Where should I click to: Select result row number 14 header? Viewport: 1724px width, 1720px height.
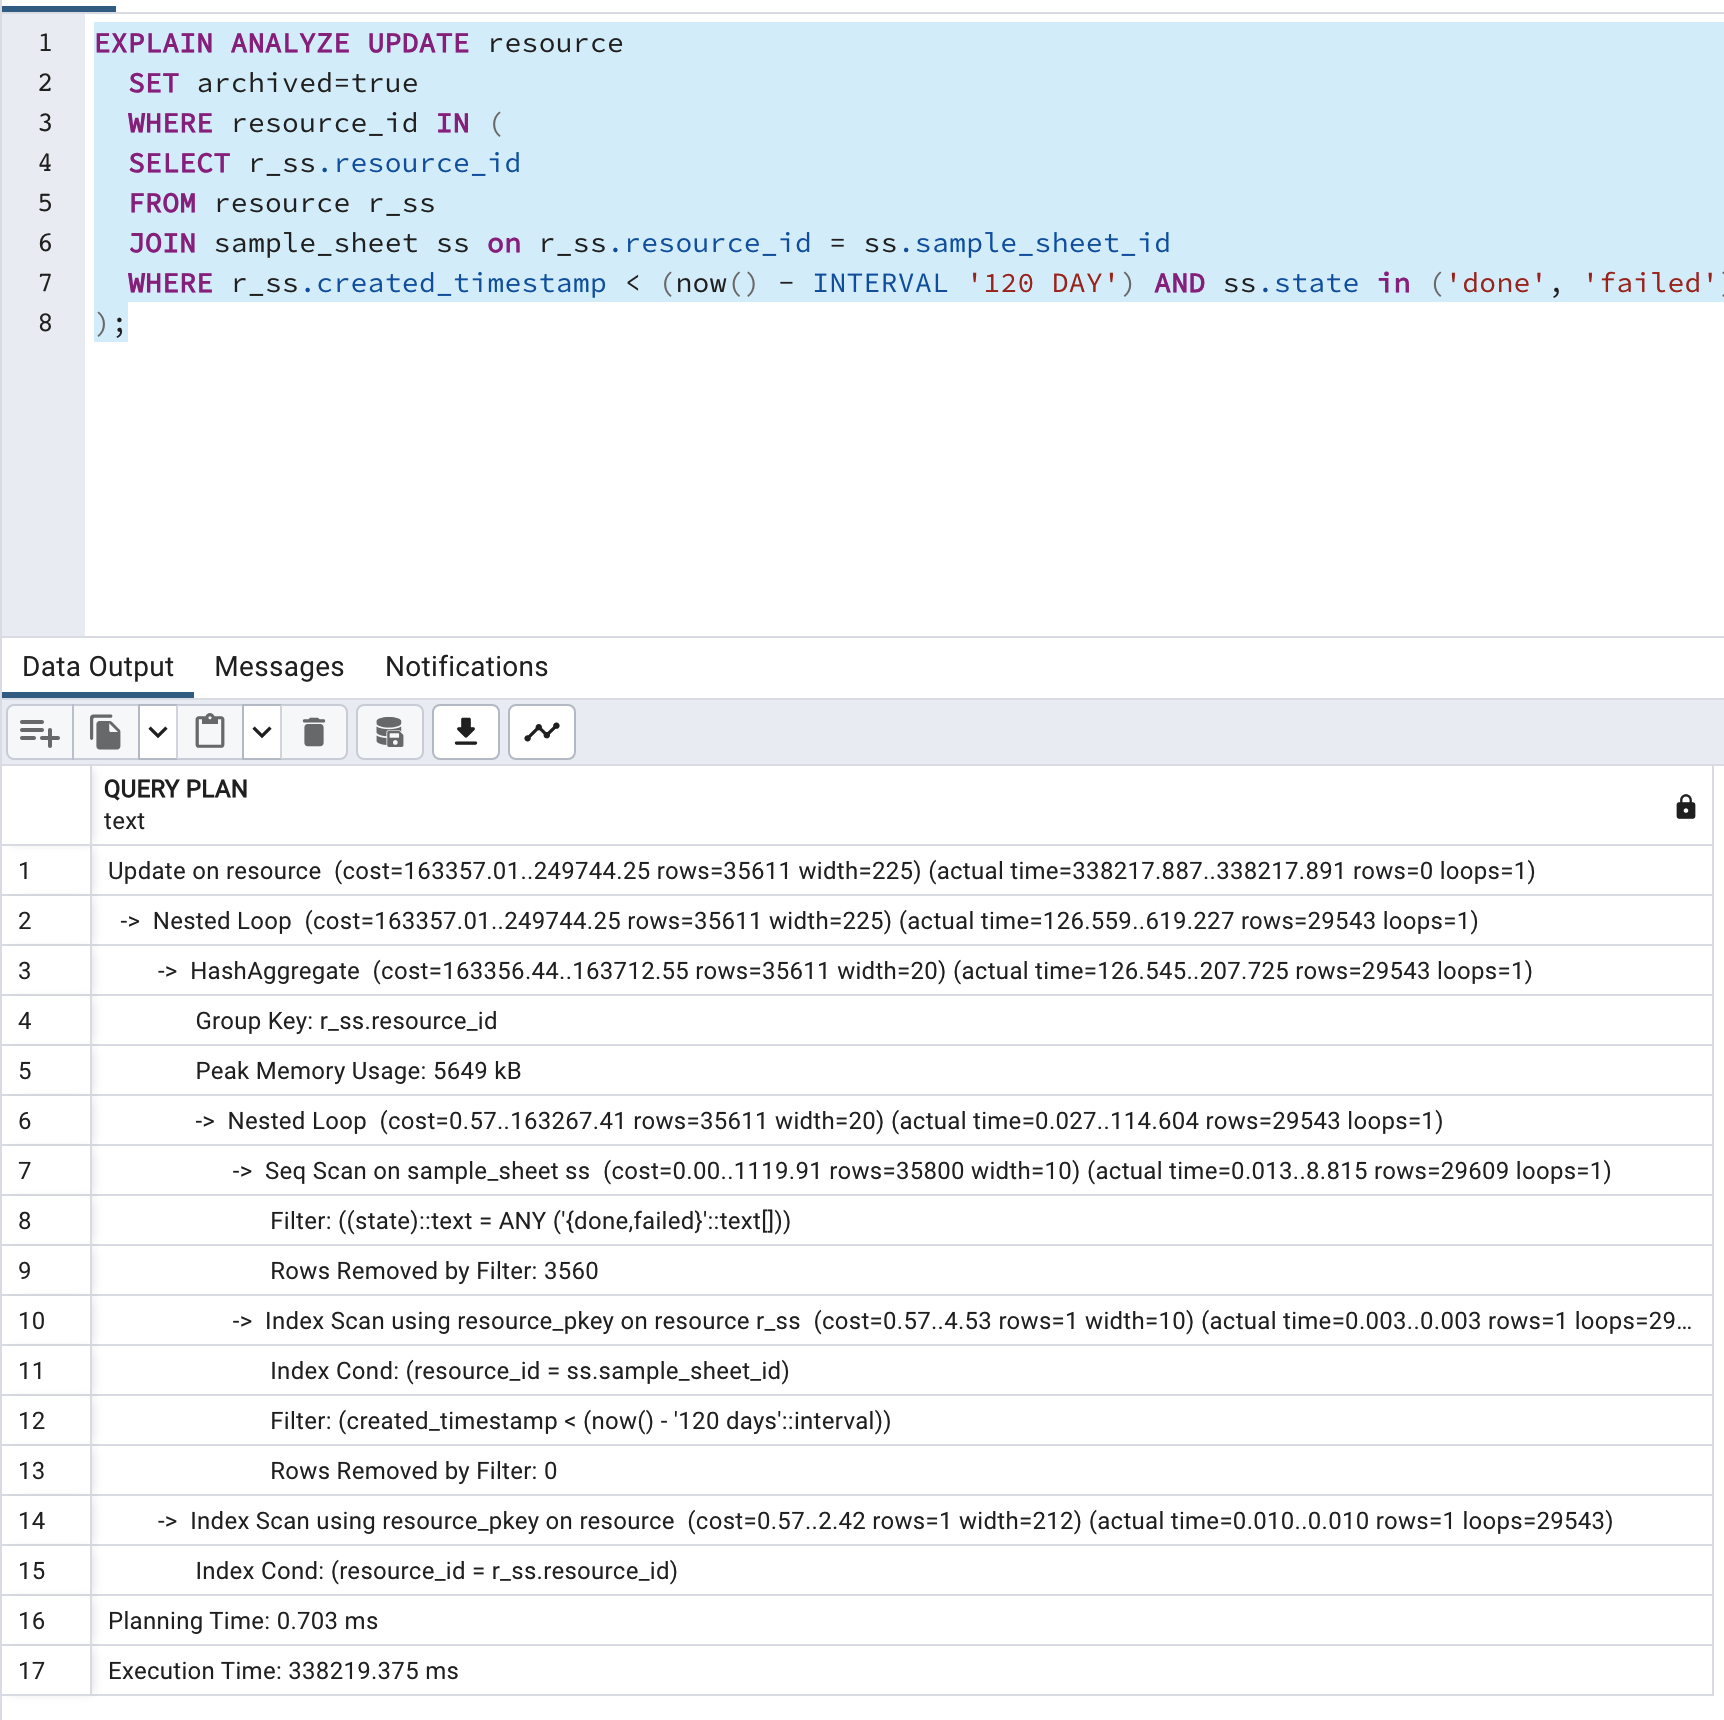click(x=46, y=1521)
